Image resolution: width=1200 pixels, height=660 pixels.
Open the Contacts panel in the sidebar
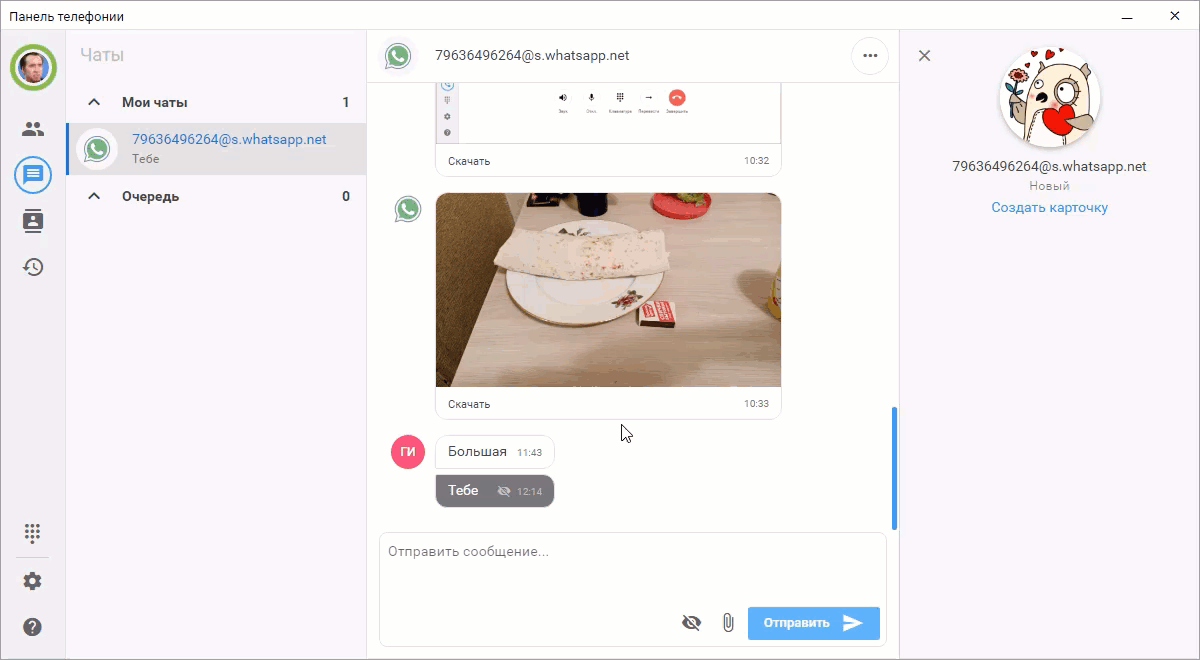click(33, 128)
